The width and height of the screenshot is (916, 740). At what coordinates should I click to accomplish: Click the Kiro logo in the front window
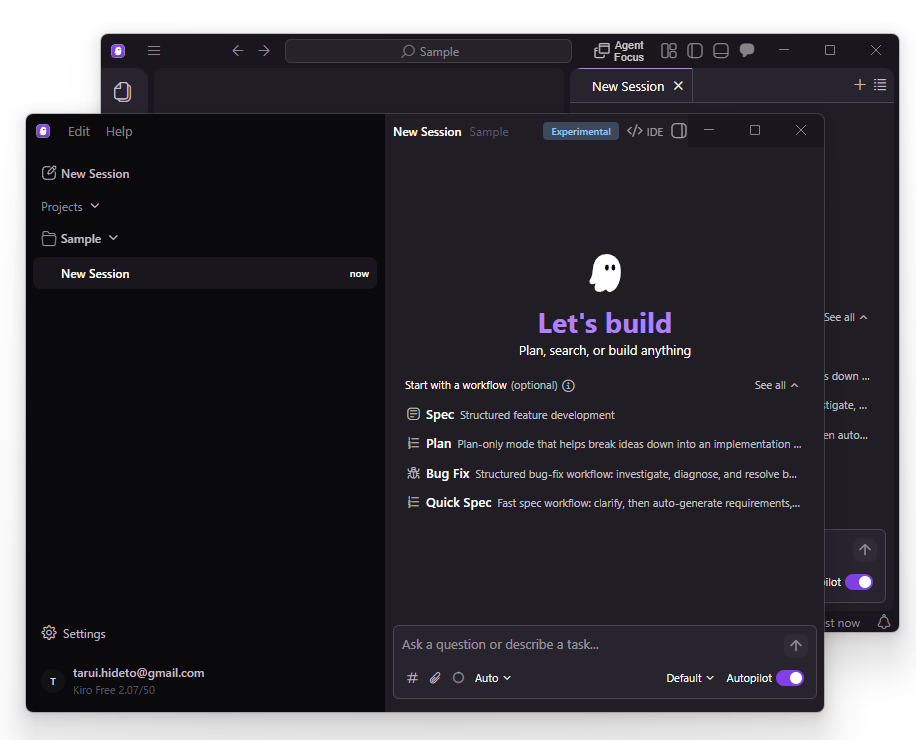[43, 131]
